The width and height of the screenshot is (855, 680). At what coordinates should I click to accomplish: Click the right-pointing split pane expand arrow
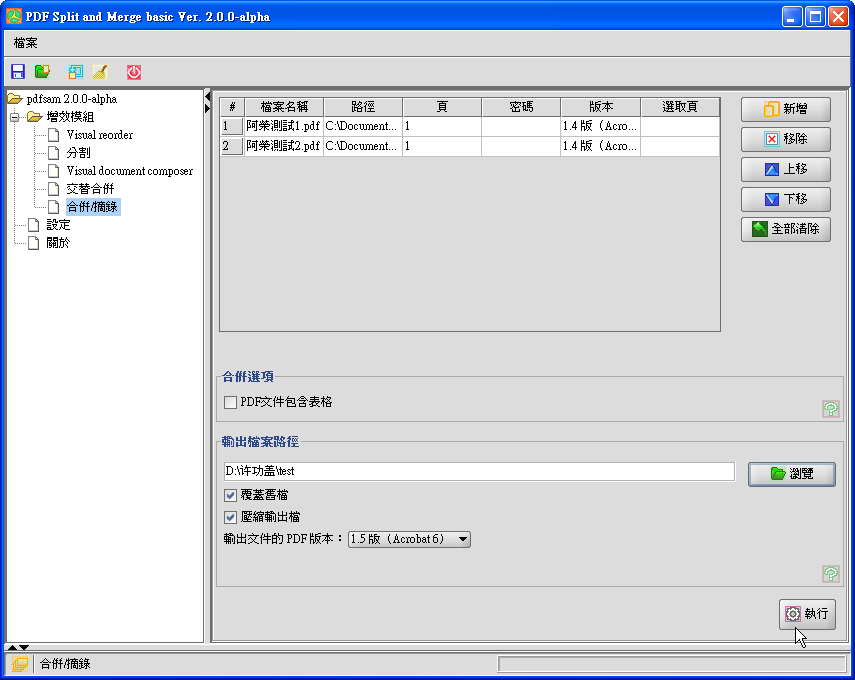(x=207, y=109)
